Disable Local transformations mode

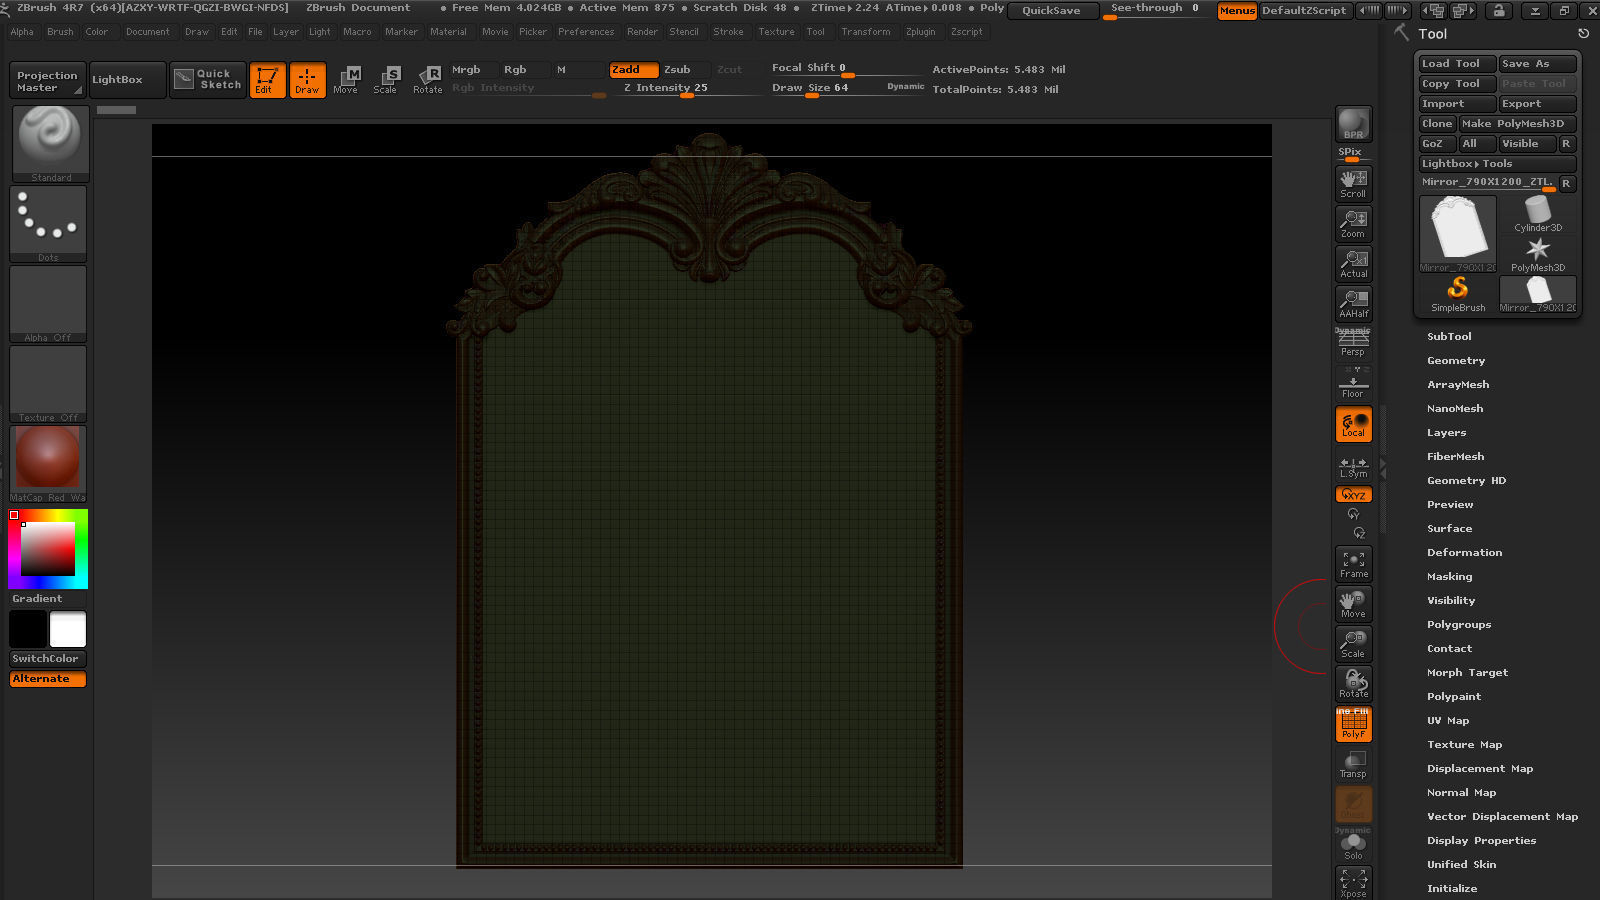coord(1353,424)
